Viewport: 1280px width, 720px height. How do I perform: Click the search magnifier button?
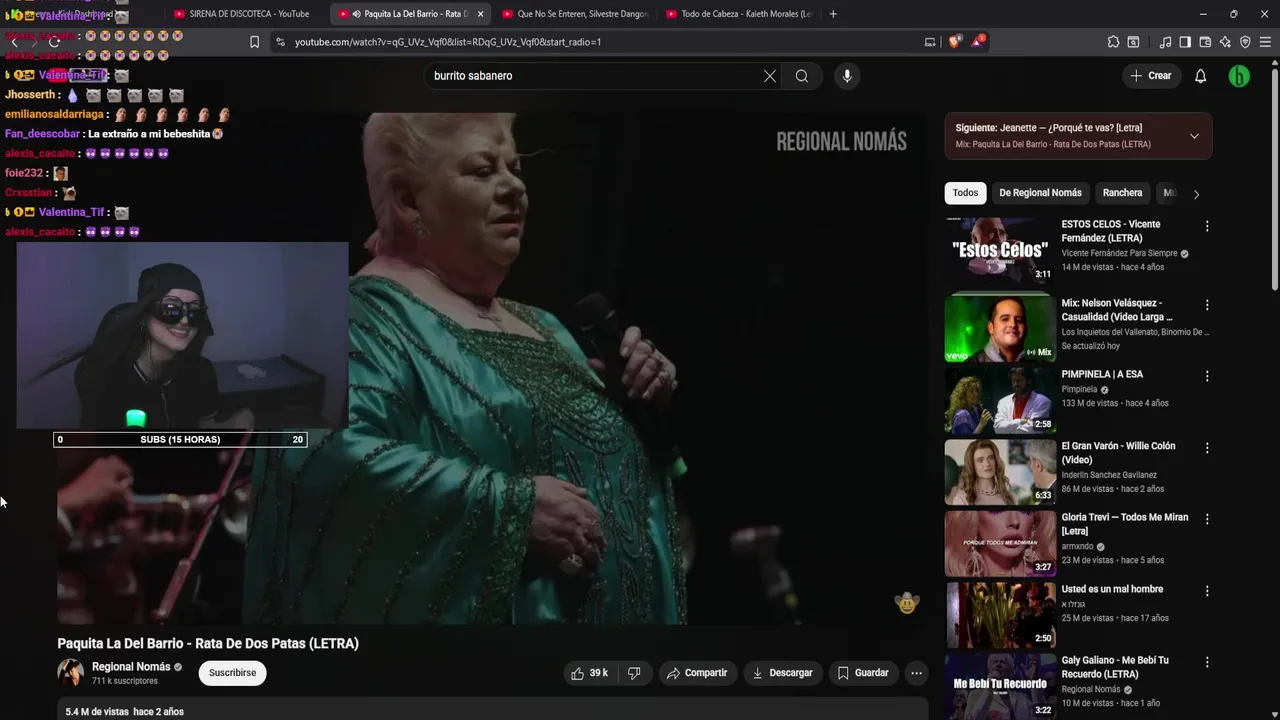[802, 76]
